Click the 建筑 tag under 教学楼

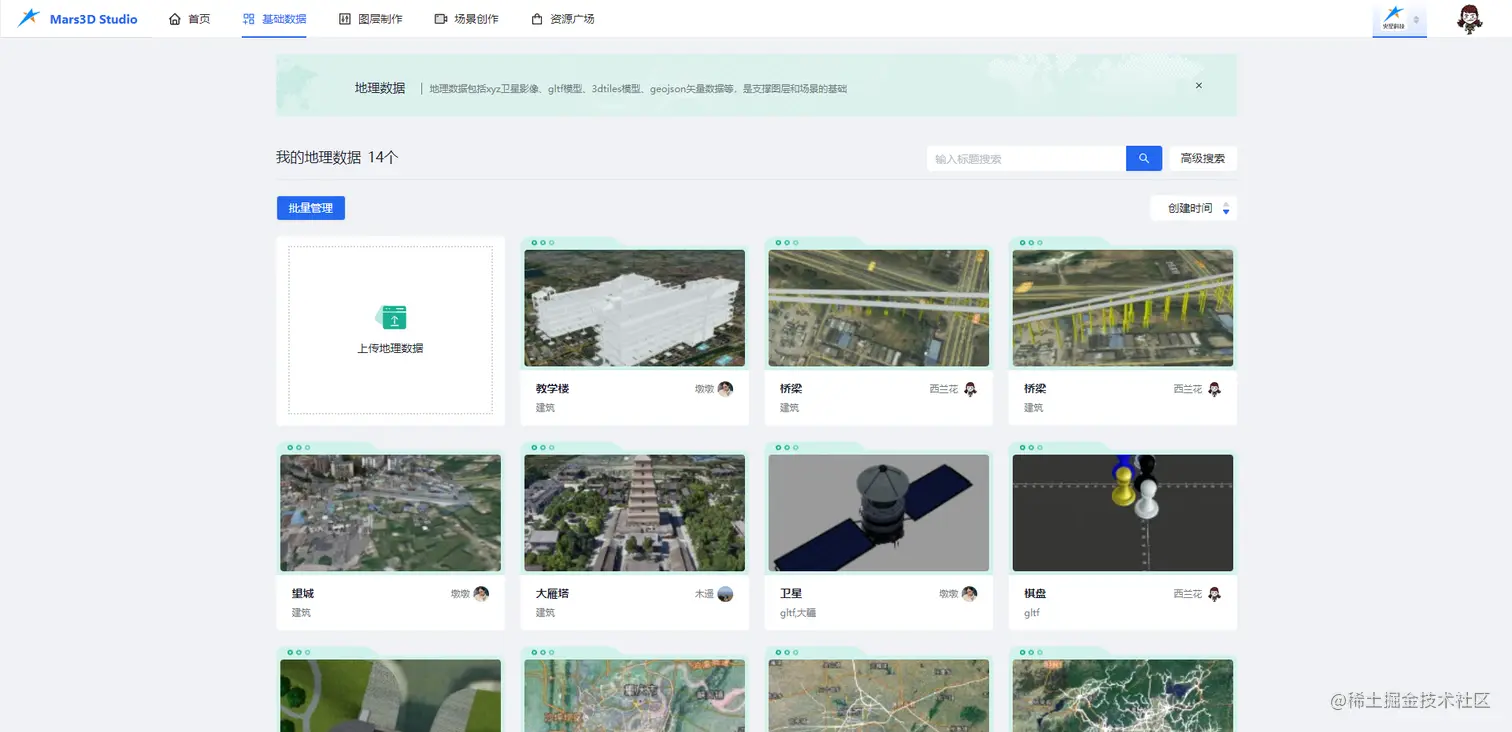(545, 407)
